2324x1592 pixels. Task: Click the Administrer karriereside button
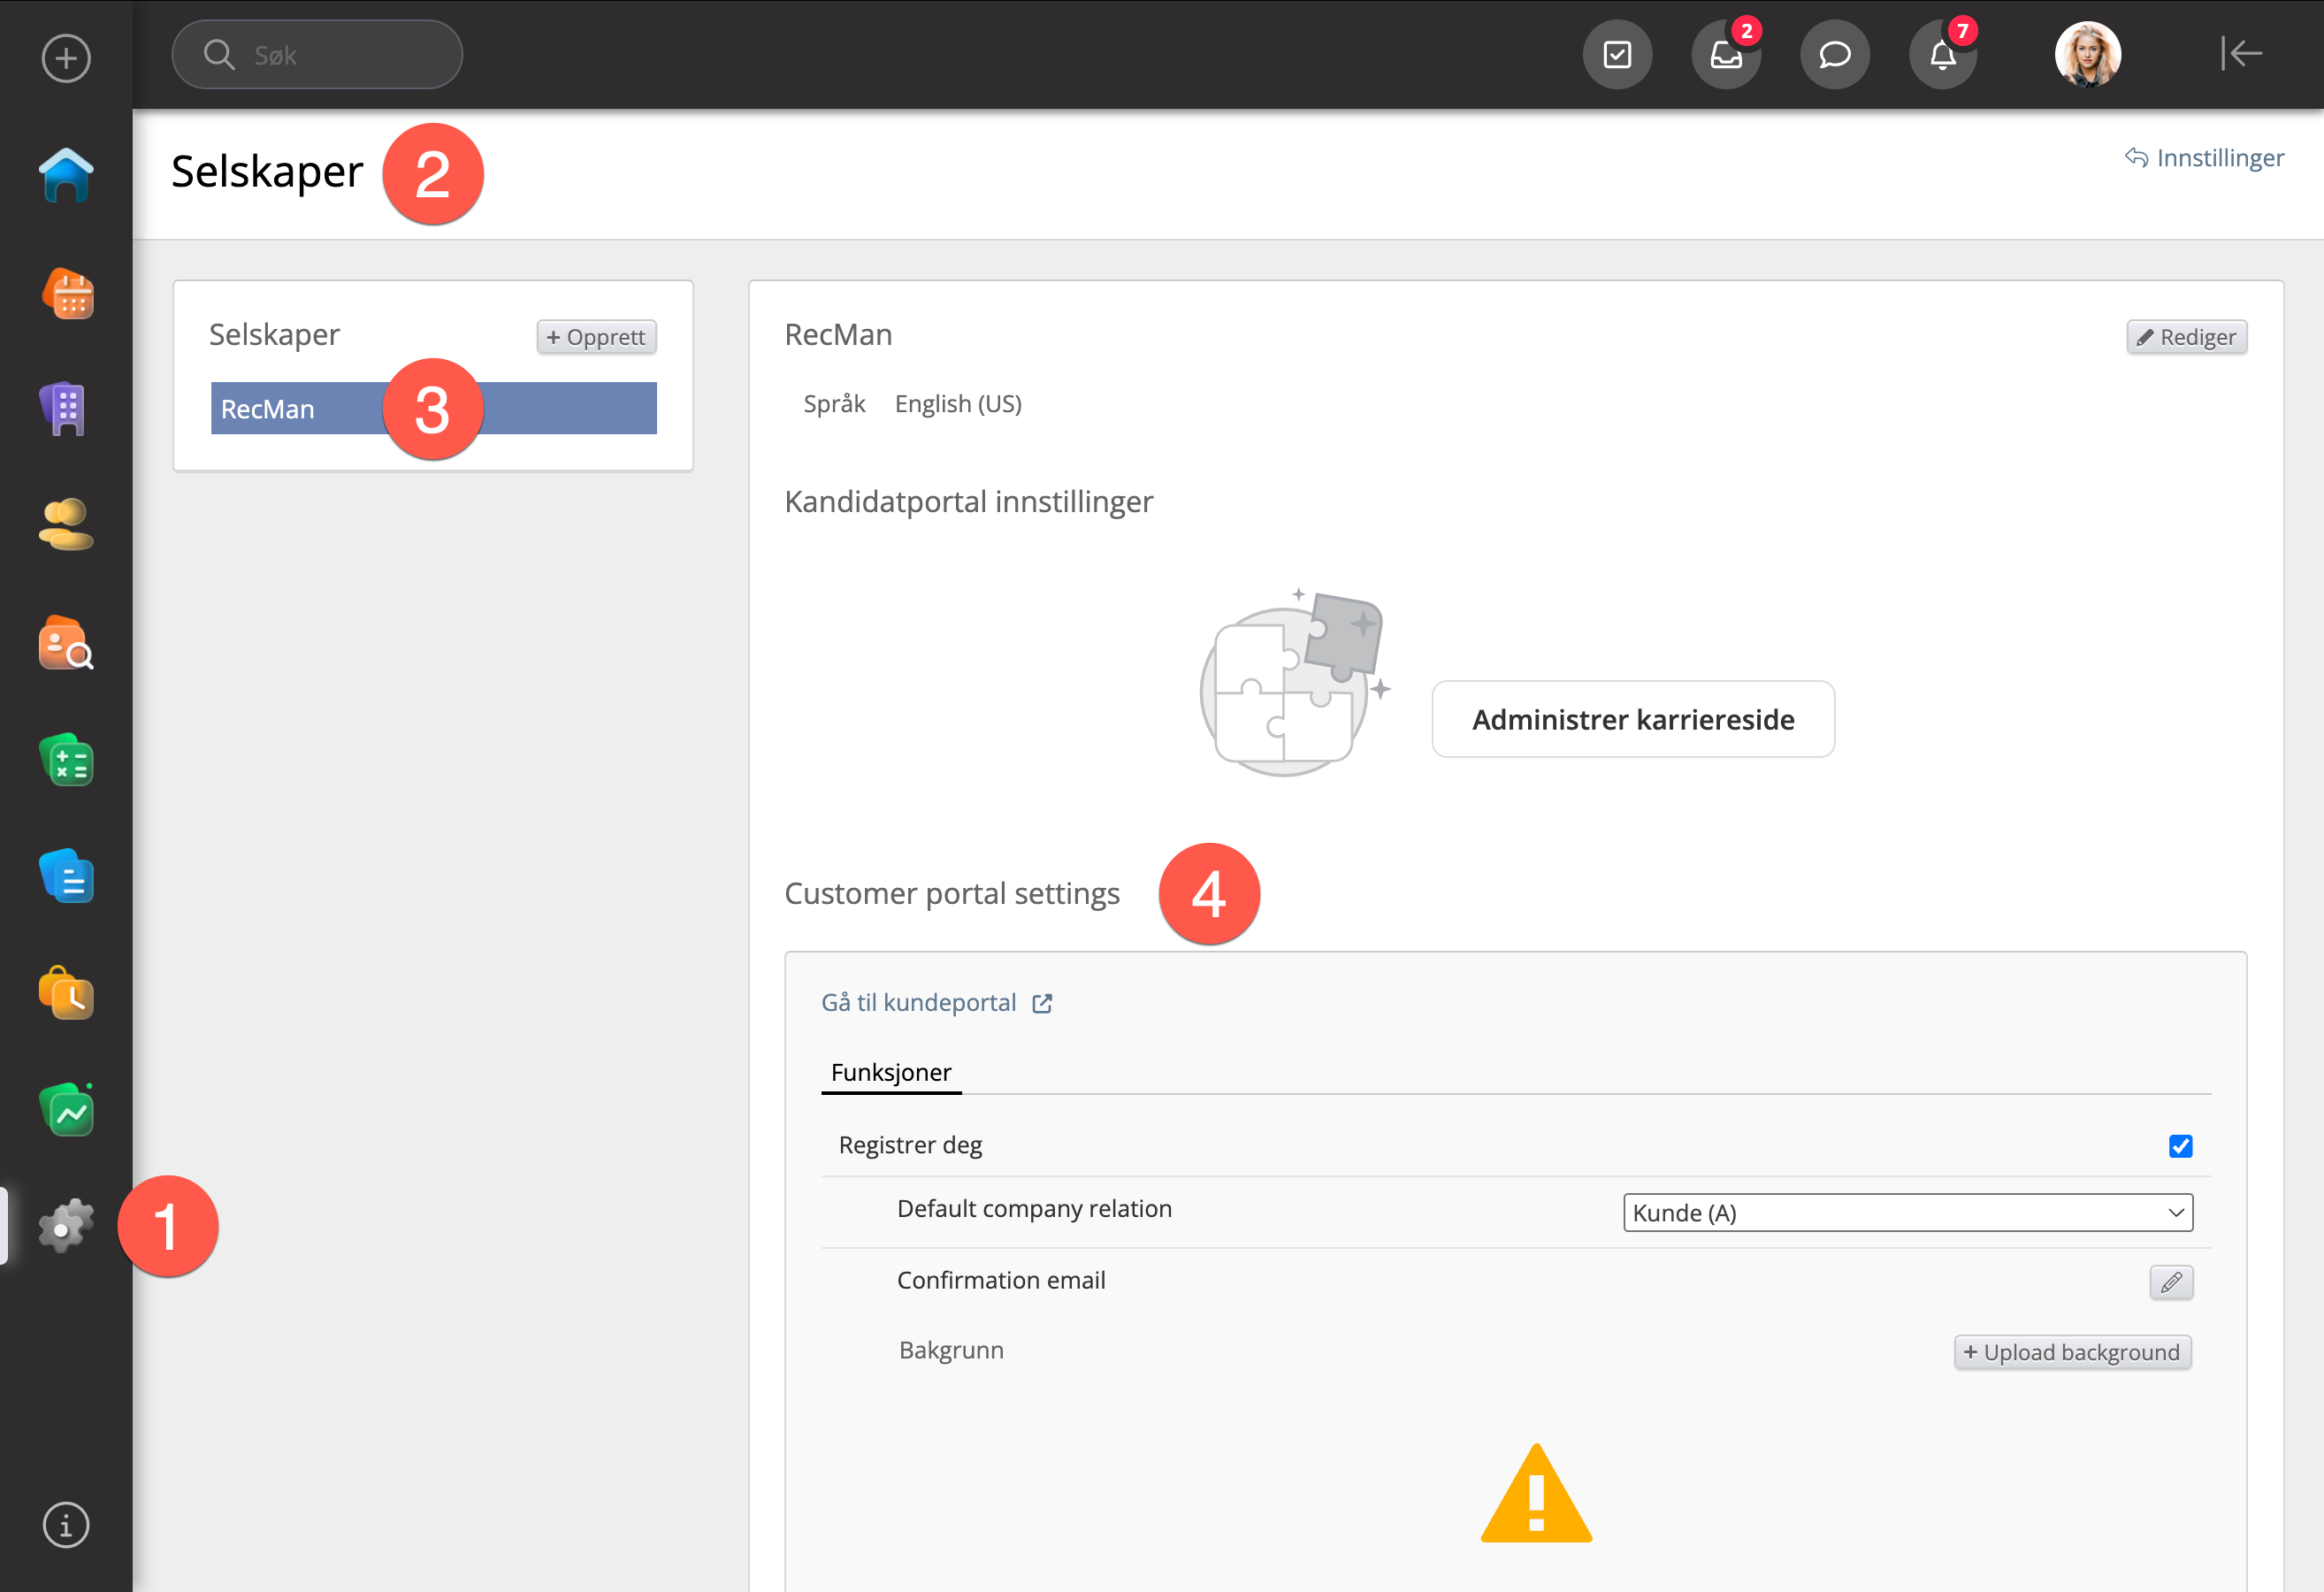tap(1632, 720)
